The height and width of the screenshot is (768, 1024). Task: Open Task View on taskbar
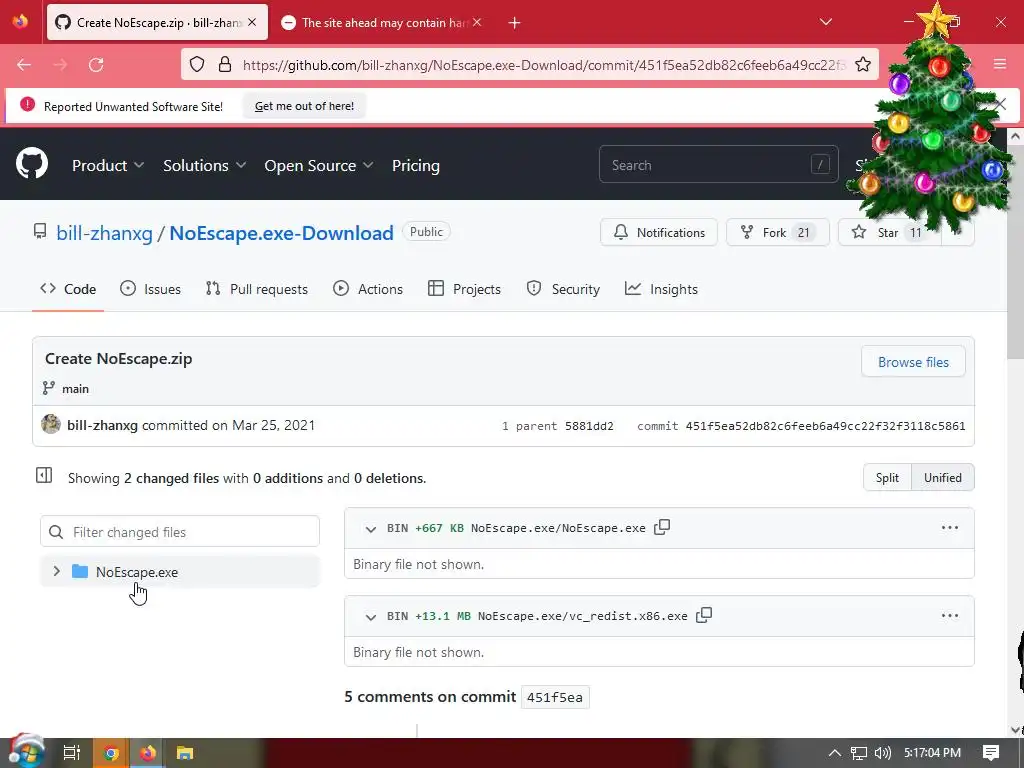[x=71, y=753]
